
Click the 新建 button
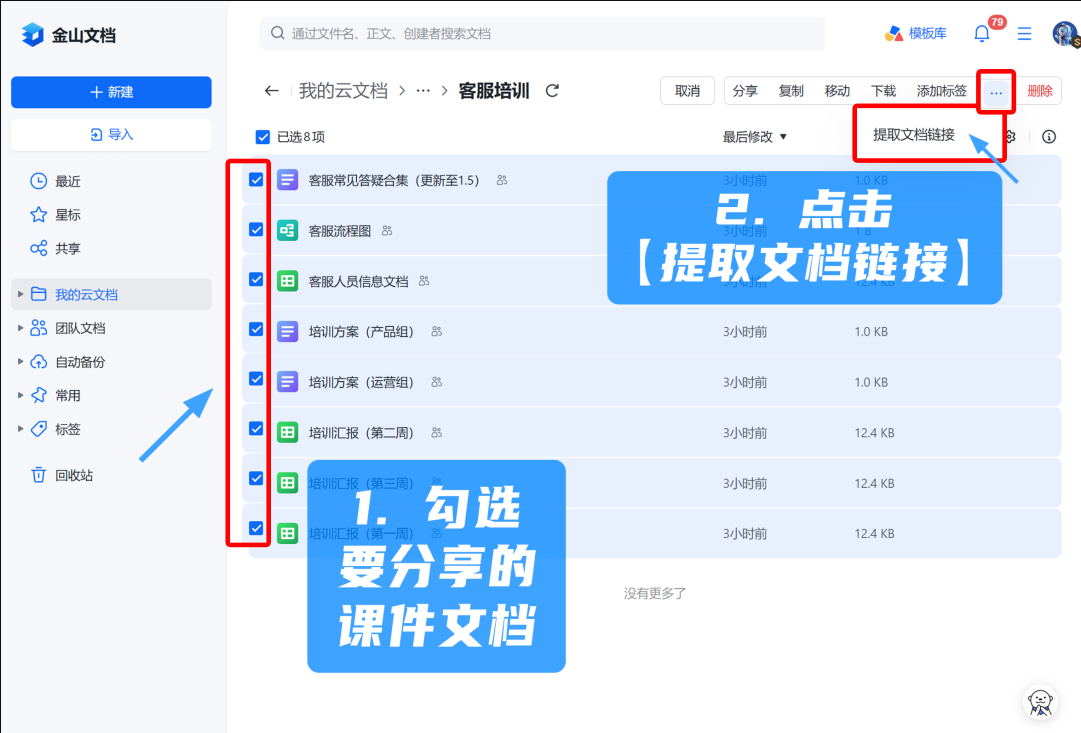pos(111,92)
